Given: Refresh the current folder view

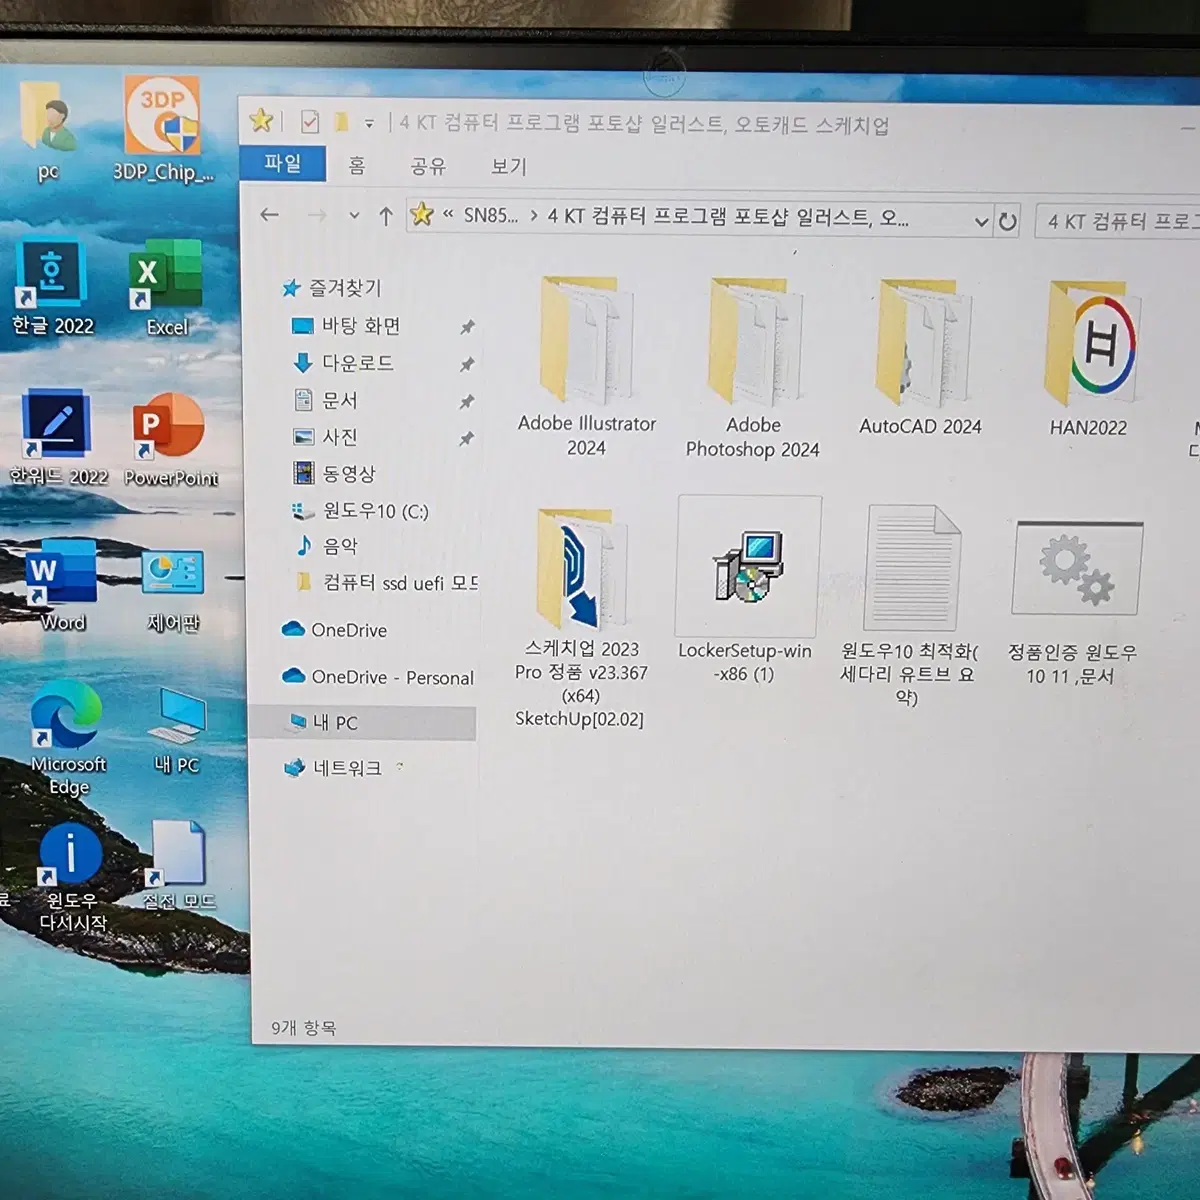Looking at the screenshot, I should [1008, 221].
